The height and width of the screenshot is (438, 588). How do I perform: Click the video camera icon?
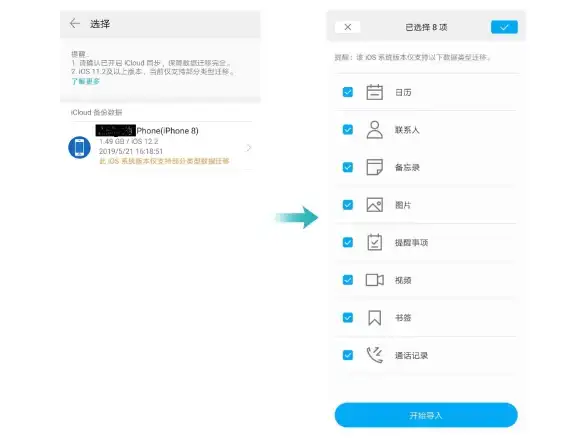375,280
